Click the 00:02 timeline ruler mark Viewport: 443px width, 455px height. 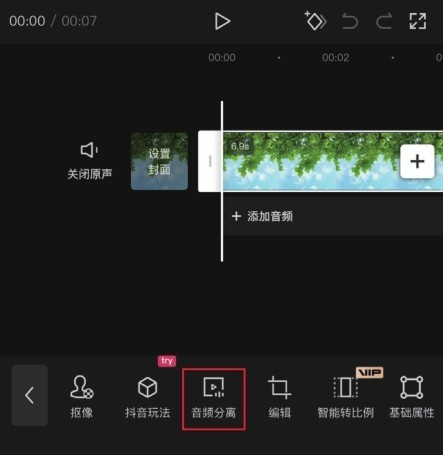(x=336, y=58)
